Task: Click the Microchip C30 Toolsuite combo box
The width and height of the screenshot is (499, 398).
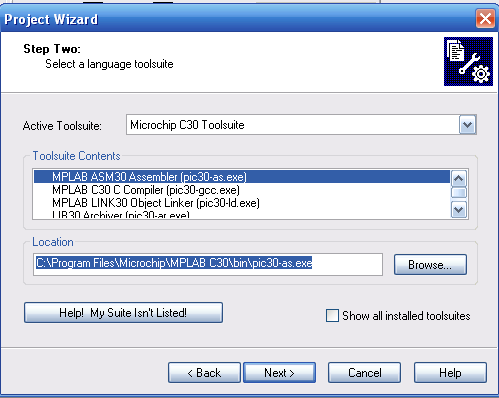Action: 301,125
